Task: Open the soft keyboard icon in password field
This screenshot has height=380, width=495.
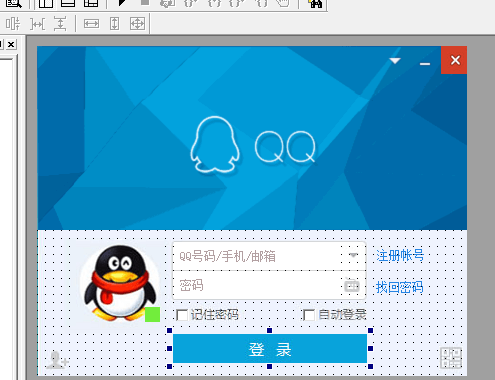Action: pyautogui.click(x=352, y=285)
